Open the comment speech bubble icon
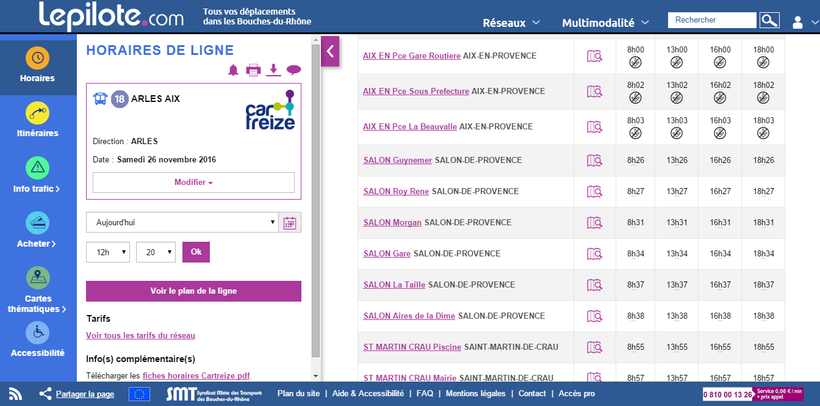 293,70
